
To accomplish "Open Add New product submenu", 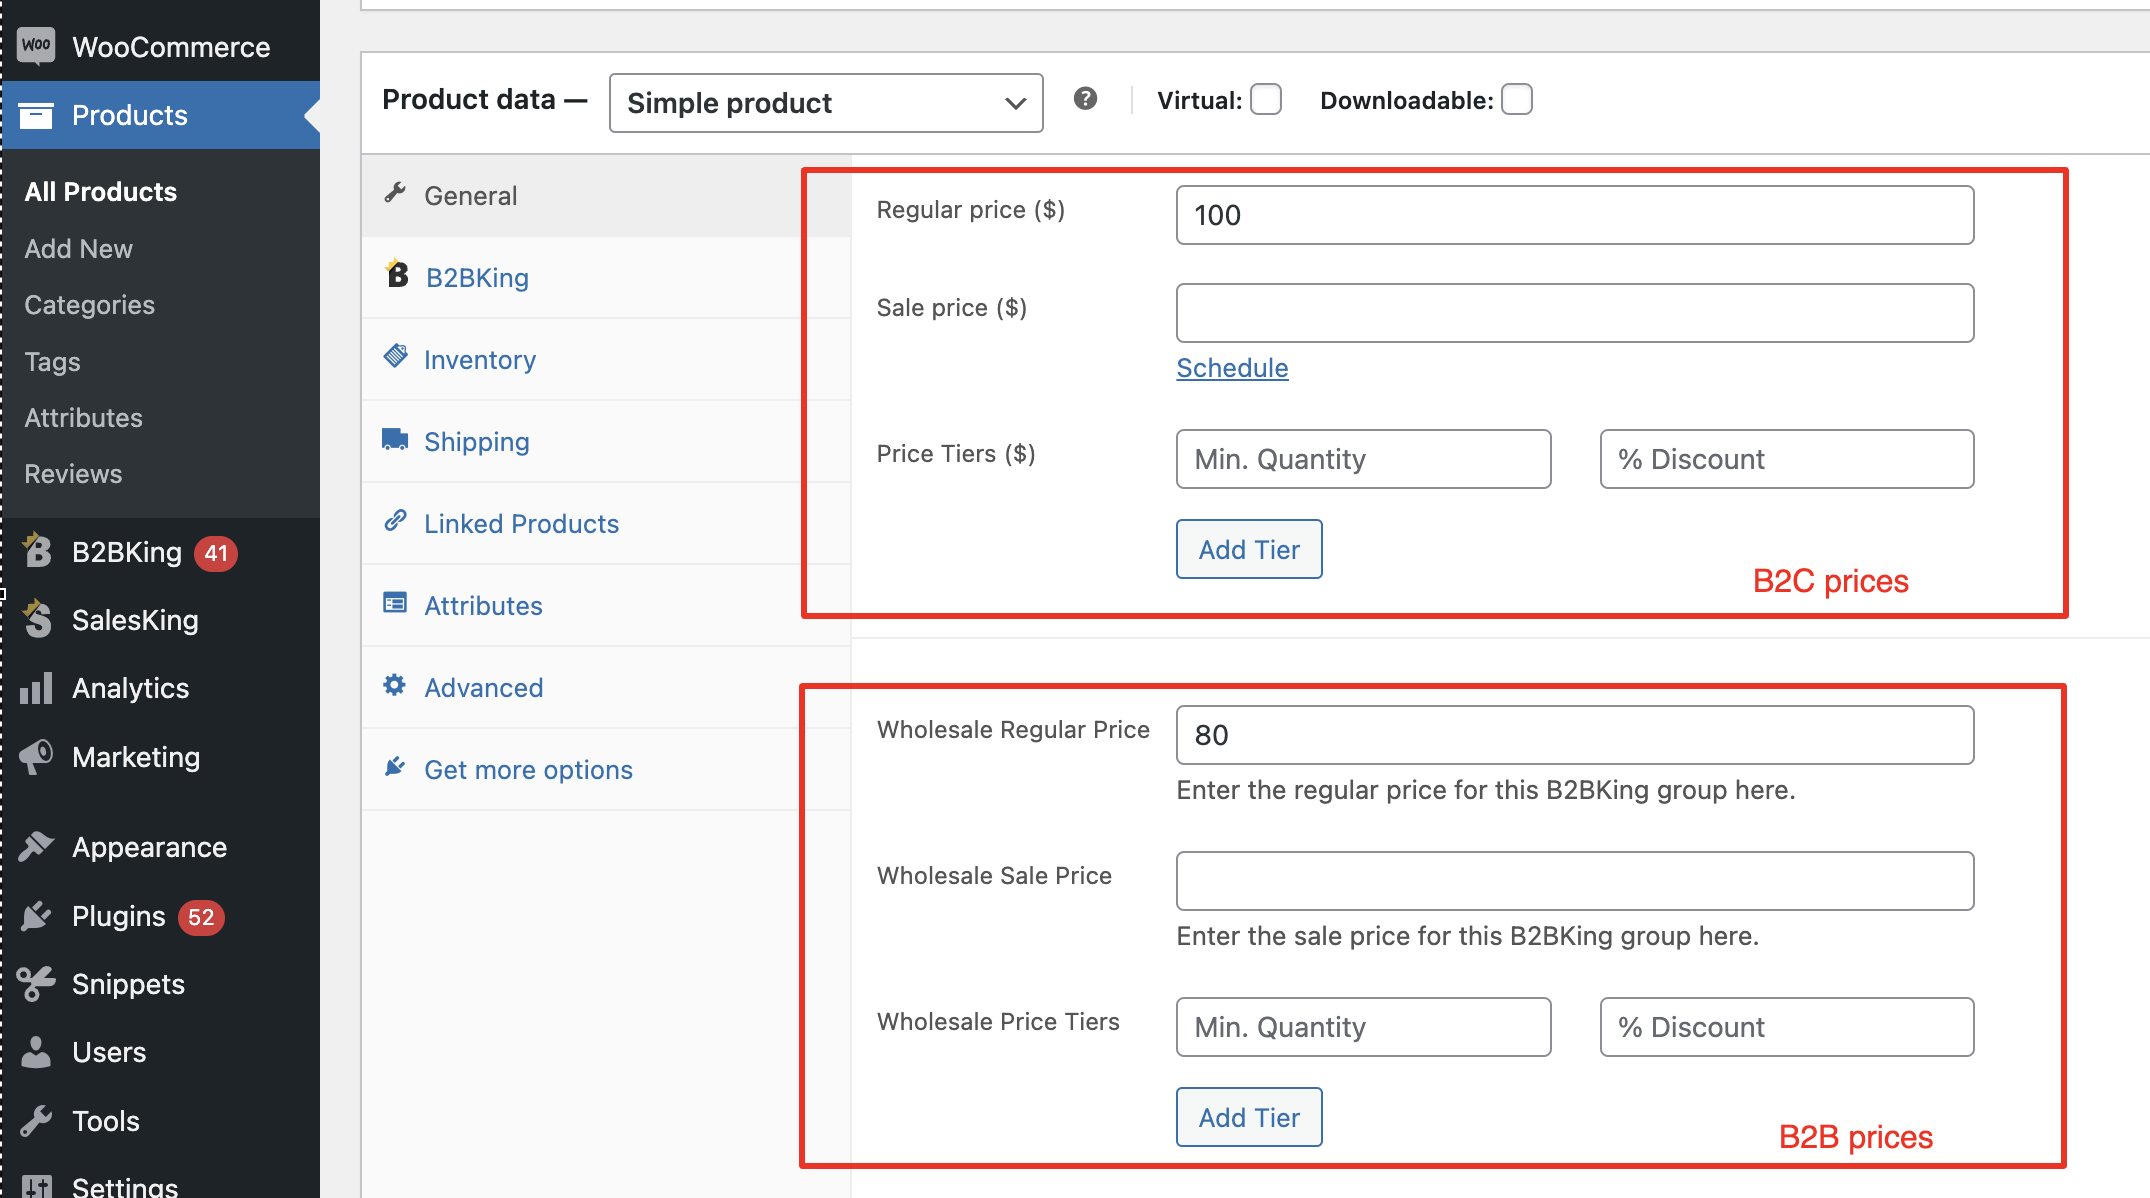I will (x=79, y=249).
